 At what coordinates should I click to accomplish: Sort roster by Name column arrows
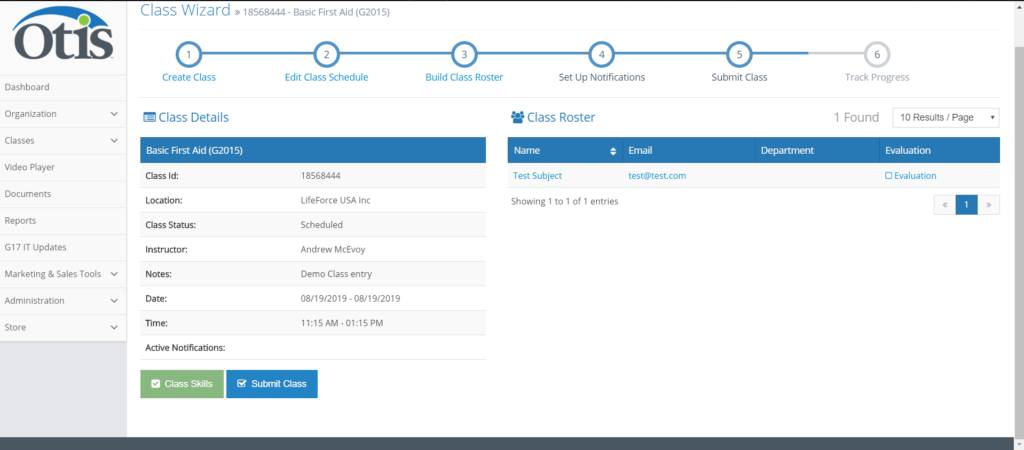pos(613,151)
